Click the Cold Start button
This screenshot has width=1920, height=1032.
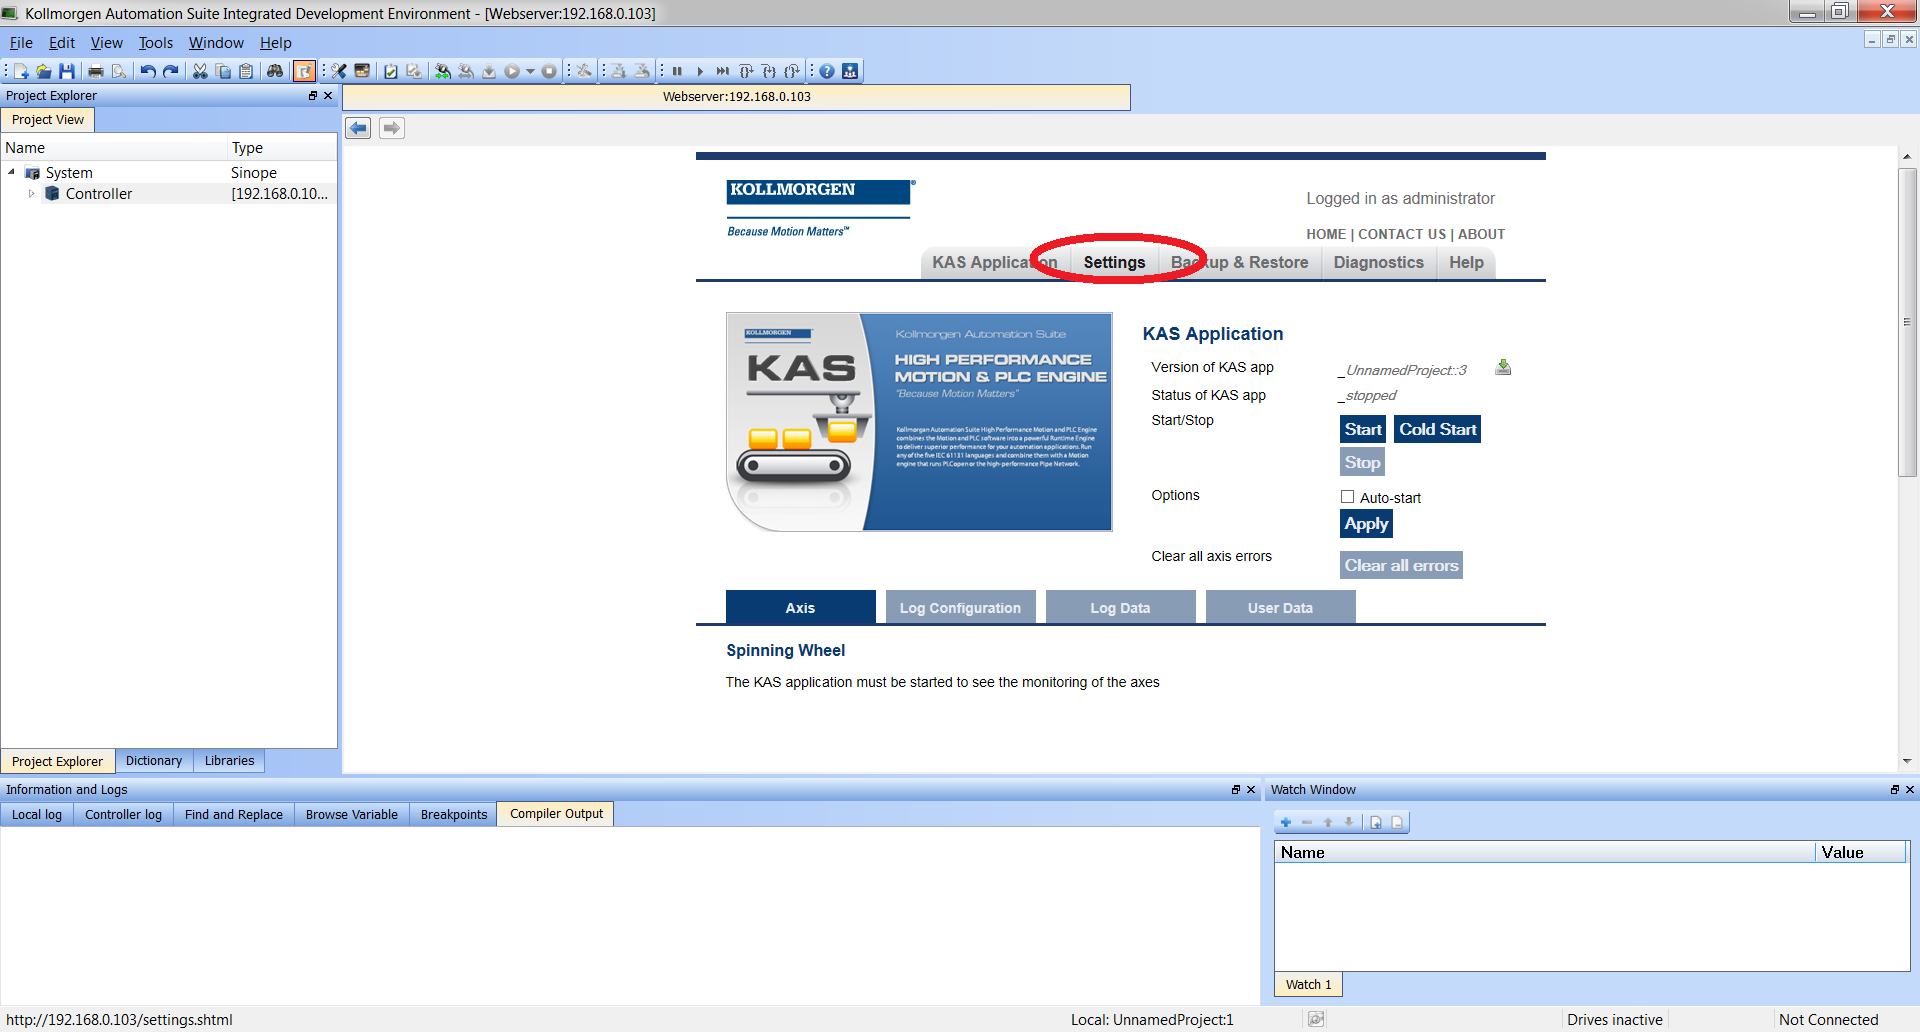1437,429
